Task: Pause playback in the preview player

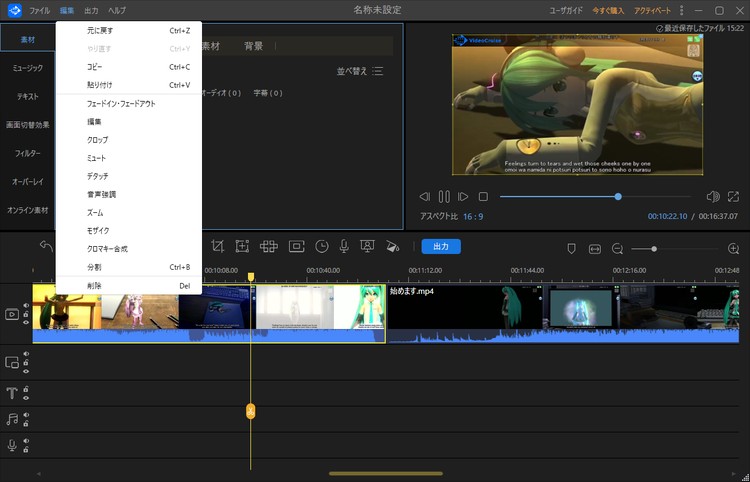Action: click(444, 197)
